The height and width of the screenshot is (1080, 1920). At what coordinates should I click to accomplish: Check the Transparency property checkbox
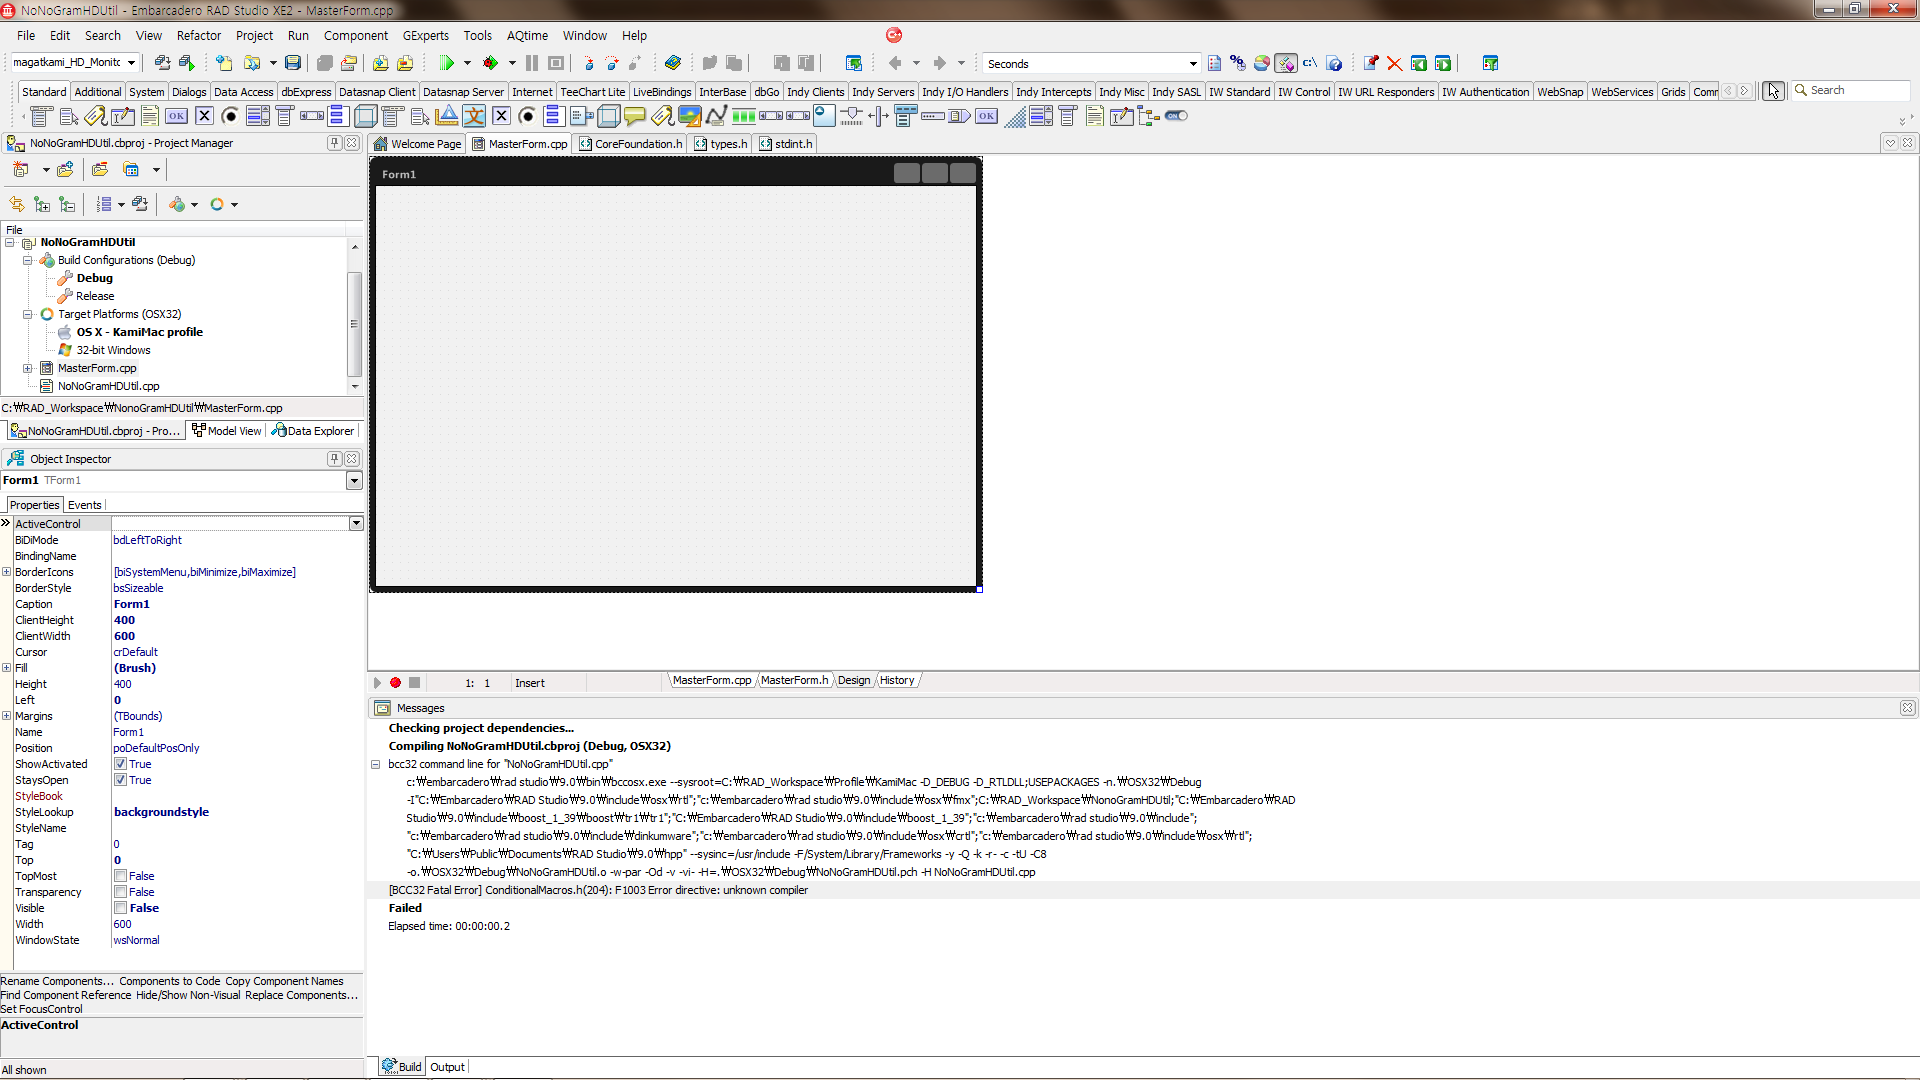point(120,892)
